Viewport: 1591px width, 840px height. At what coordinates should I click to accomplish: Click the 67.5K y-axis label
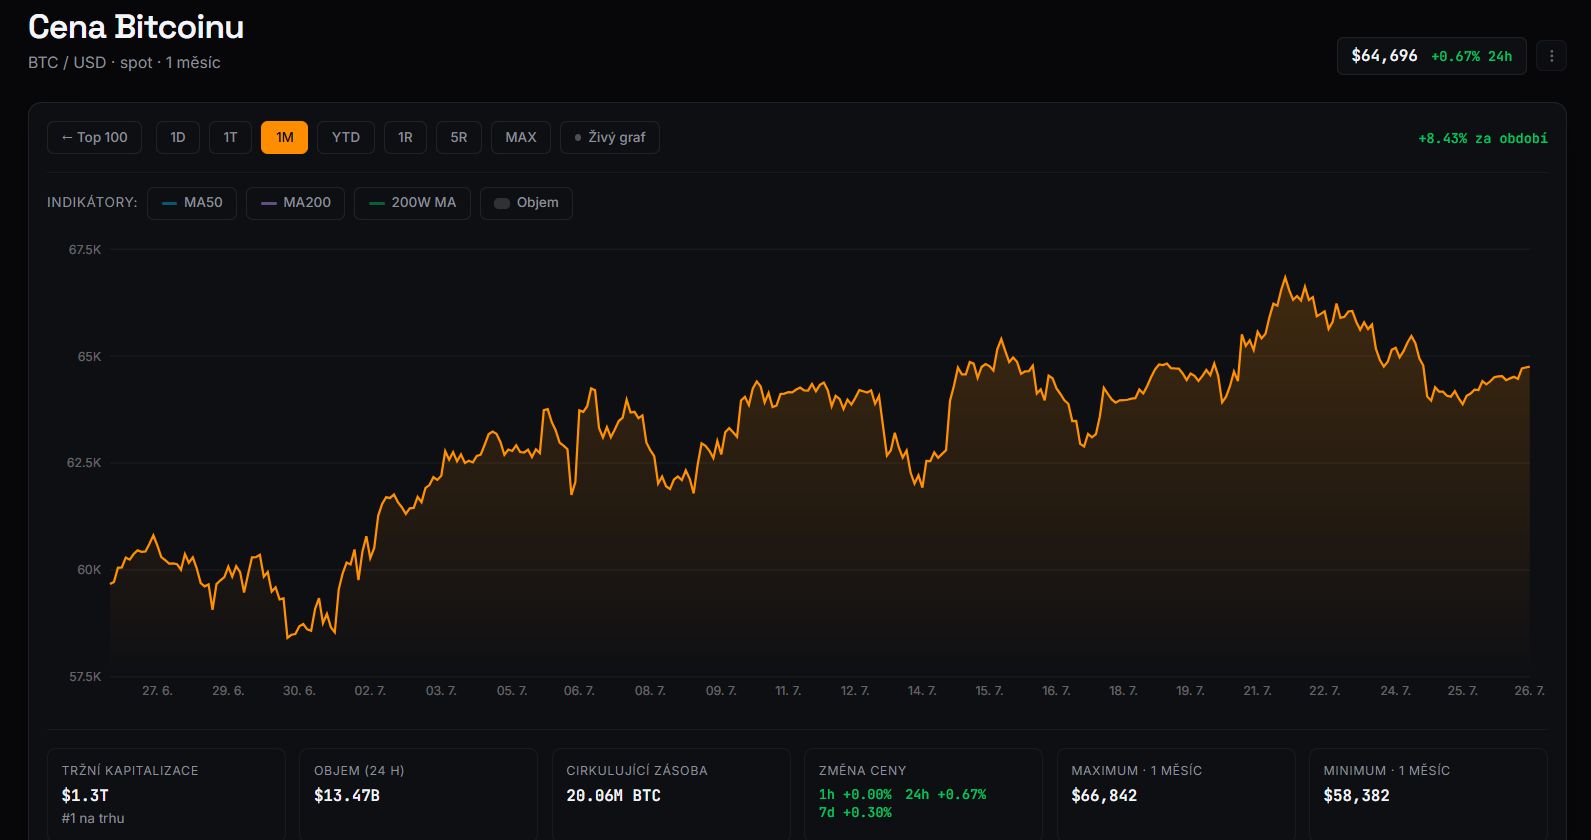tap(85, 250)
